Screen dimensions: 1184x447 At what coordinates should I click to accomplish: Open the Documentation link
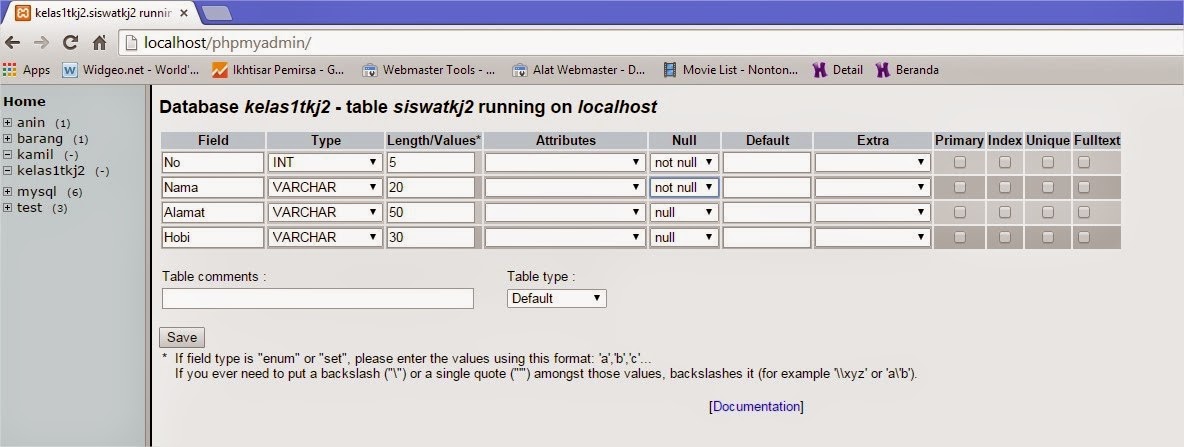tap(757, 406)
